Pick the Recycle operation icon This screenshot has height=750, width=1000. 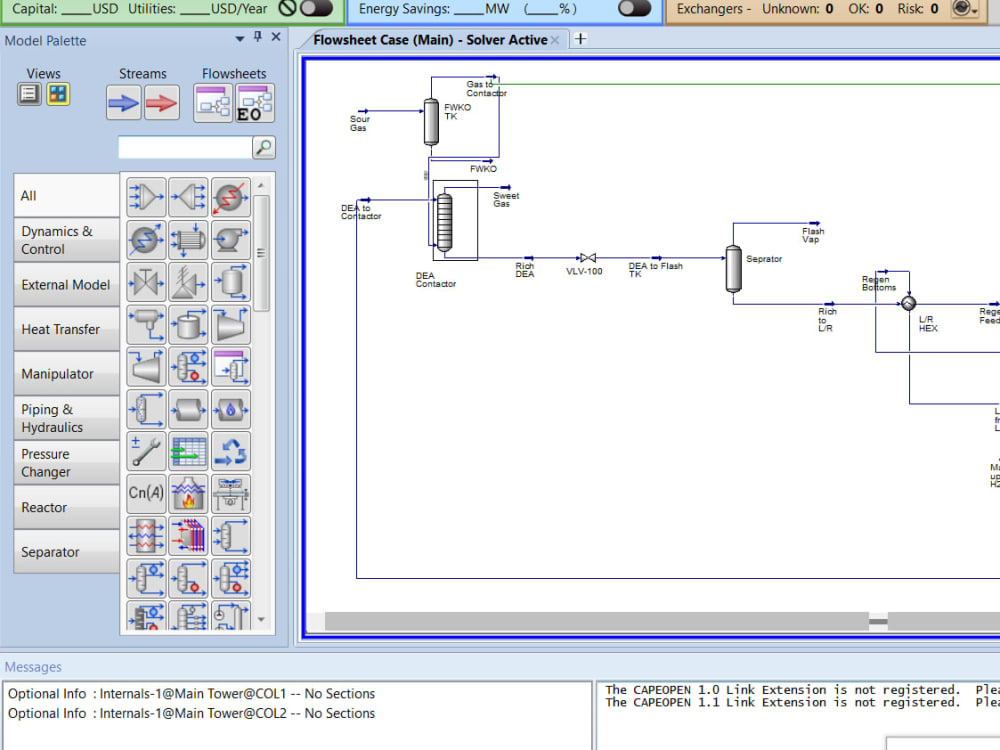(231, 451)
